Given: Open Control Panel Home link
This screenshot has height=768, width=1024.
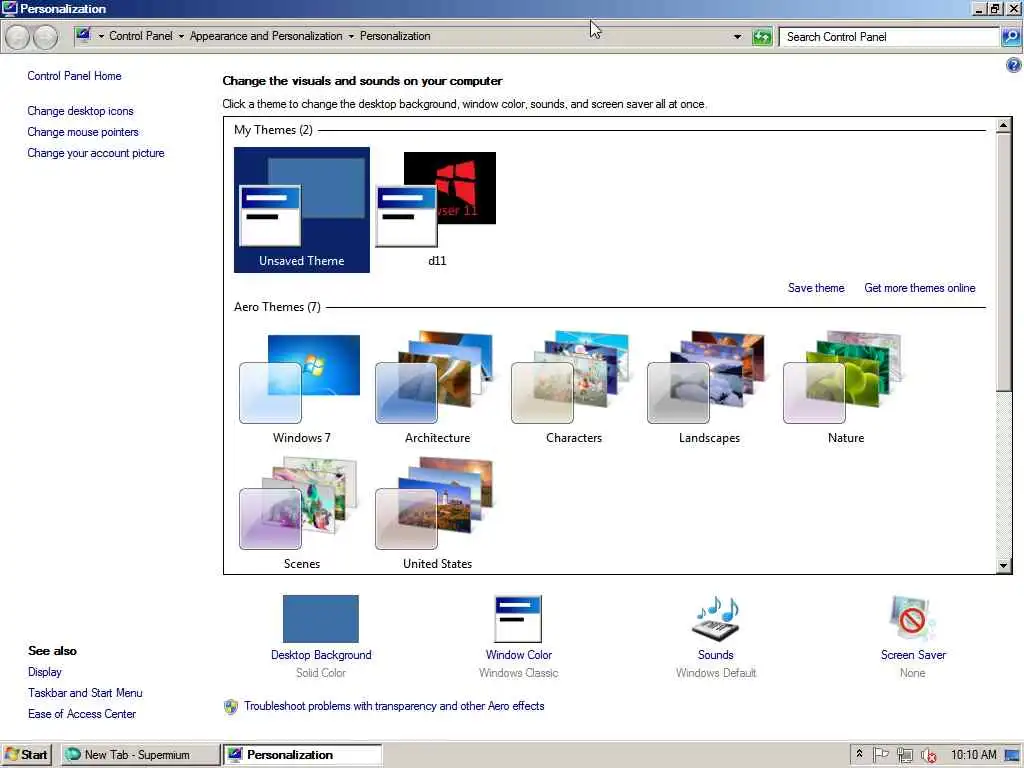Looking at the screenshot, I should tap(74, 76).
